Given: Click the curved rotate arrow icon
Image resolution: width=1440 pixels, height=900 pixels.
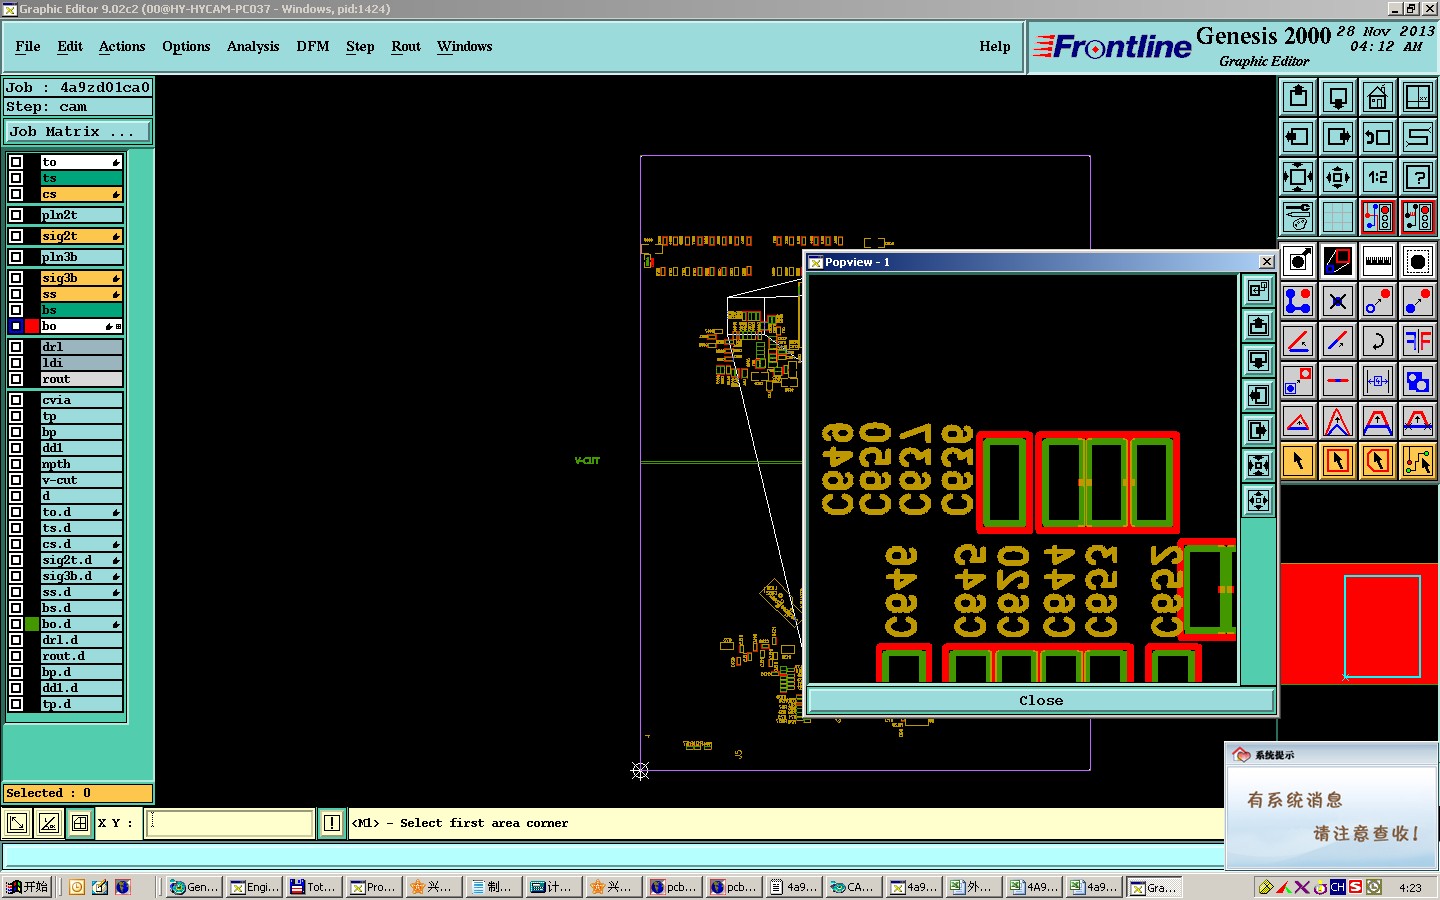Looking at the screenshot, I should coord(1378,341).
